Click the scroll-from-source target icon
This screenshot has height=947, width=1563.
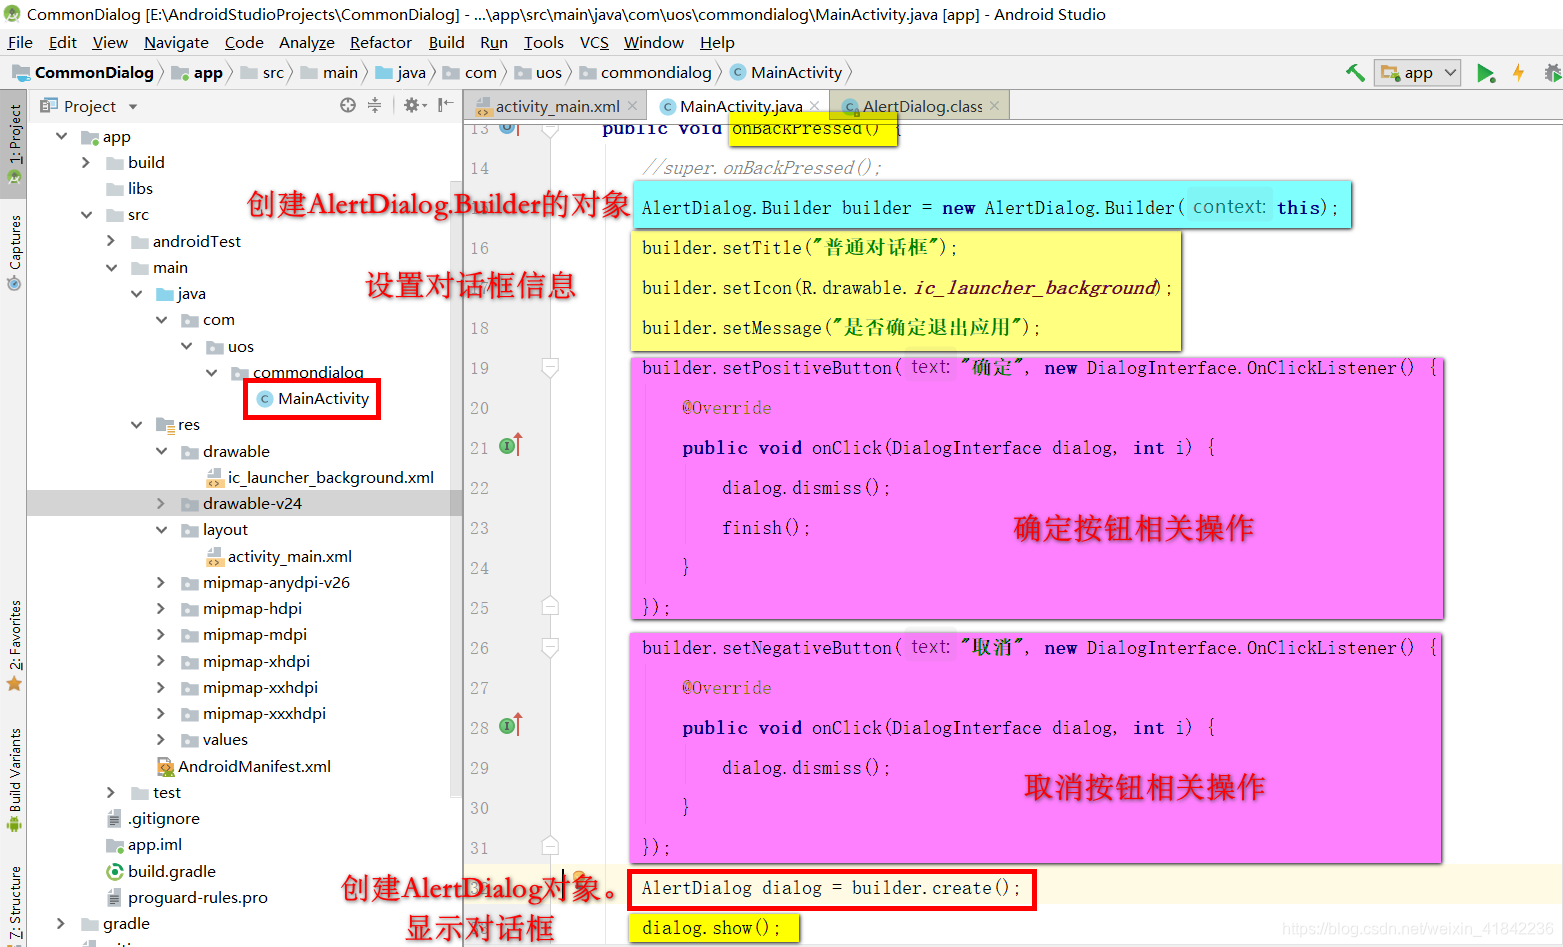[x=347, y=105]
